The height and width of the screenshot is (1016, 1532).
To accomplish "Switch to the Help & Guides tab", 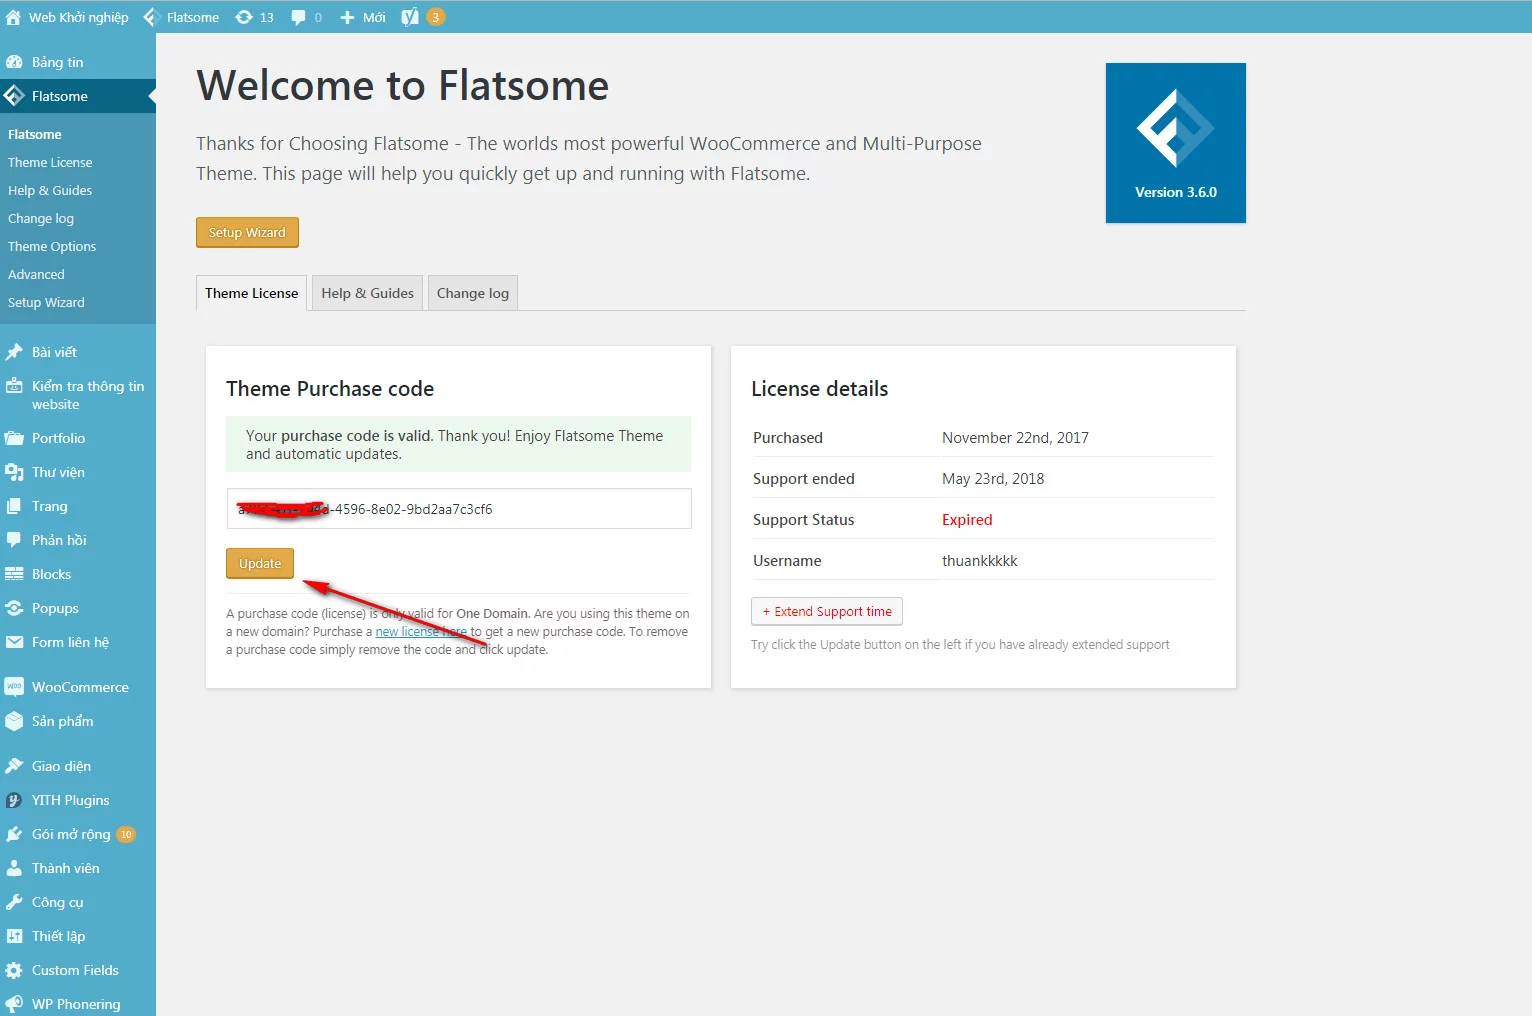I will click(367, 293).
